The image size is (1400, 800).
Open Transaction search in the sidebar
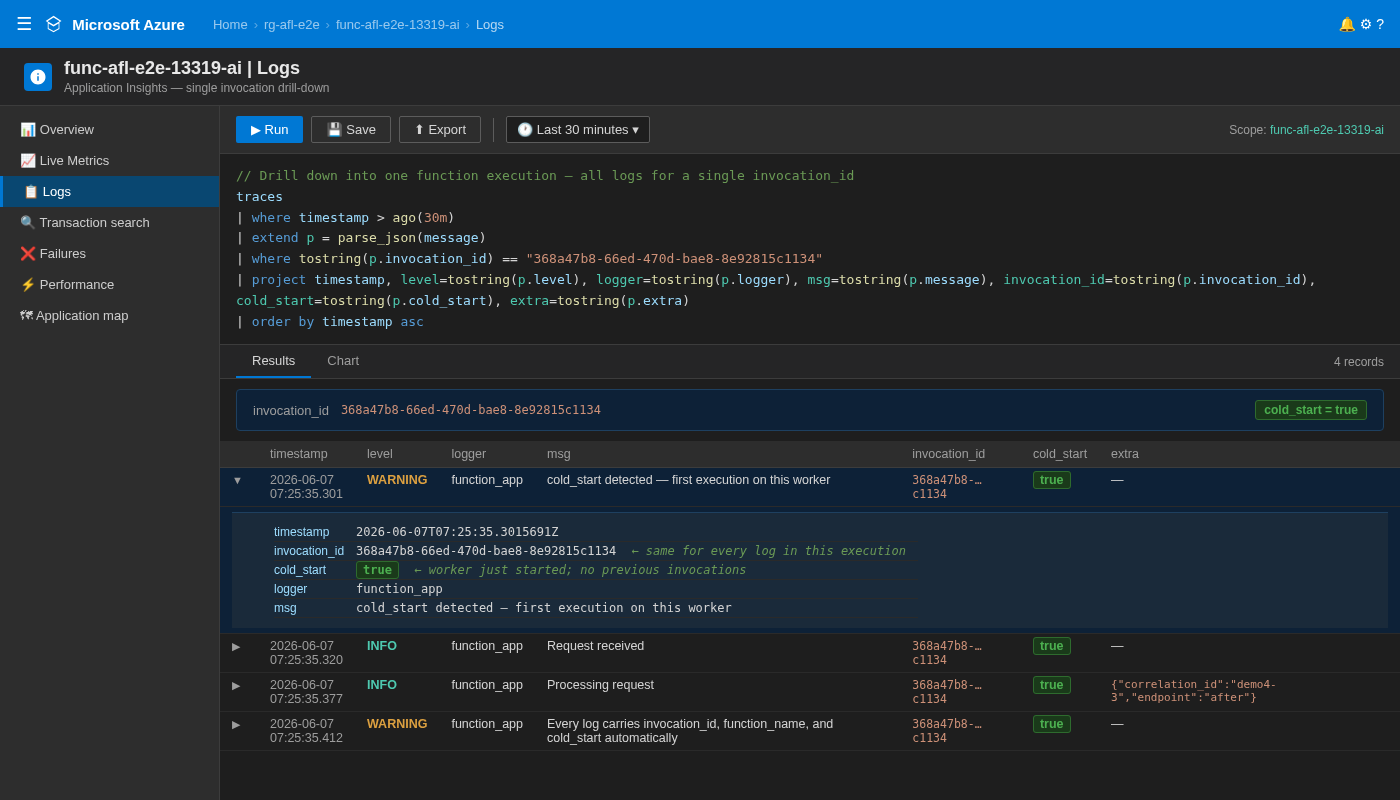(x=110, y=223)
